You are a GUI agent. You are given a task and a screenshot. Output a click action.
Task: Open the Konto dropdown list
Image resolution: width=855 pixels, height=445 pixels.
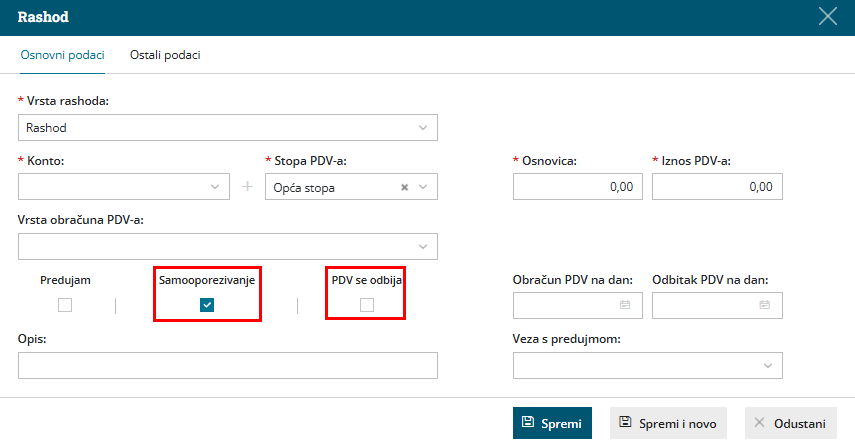click(124, 187)
